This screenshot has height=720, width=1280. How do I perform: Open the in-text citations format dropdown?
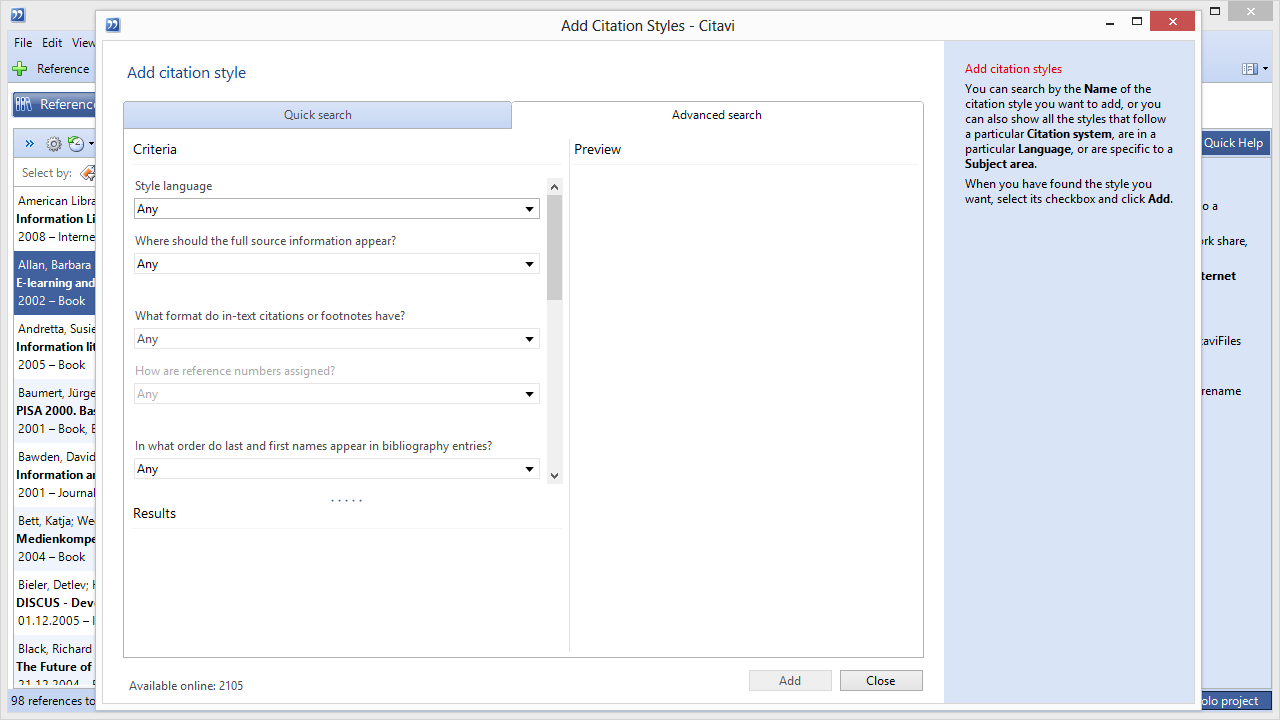529,338
